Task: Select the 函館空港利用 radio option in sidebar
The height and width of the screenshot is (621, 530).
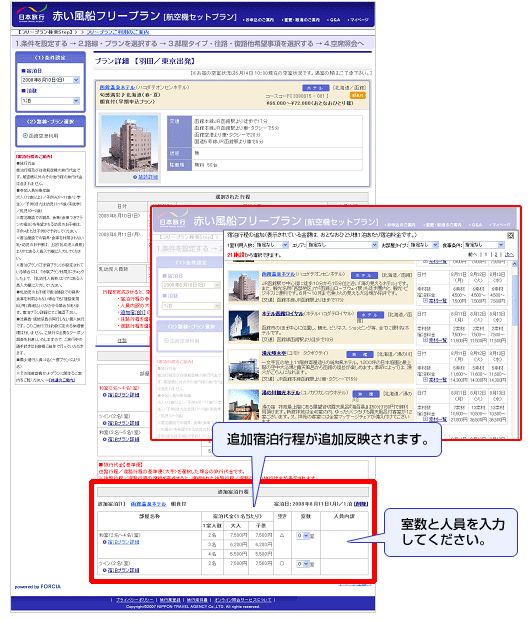Action: pyautogui.click(x=25, y=136)
